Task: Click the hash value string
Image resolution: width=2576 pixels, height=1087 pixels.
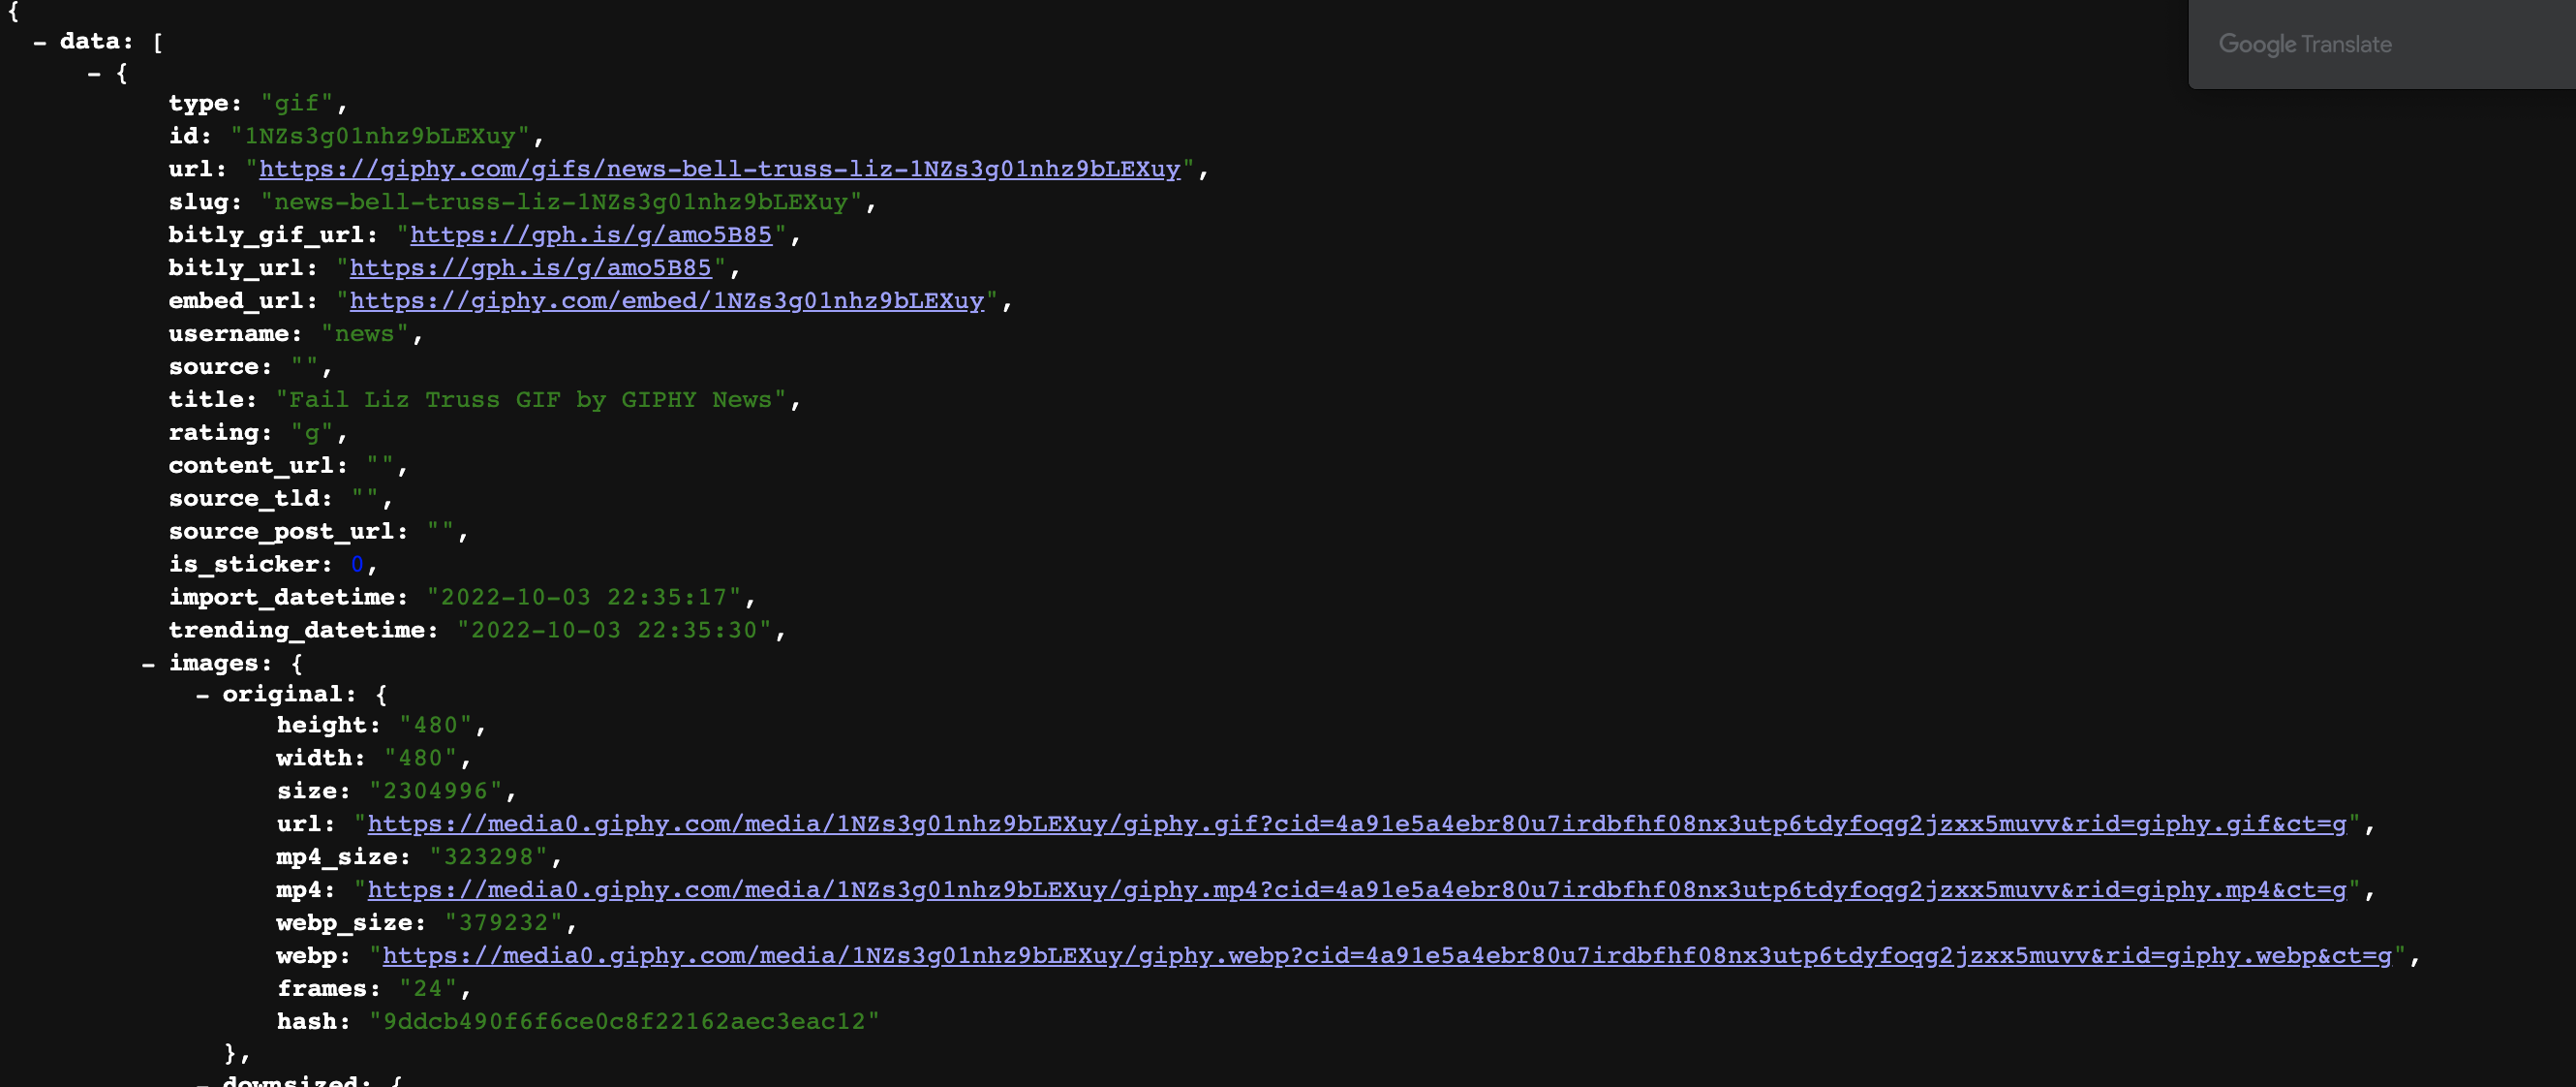Action: pos(623,1022)
